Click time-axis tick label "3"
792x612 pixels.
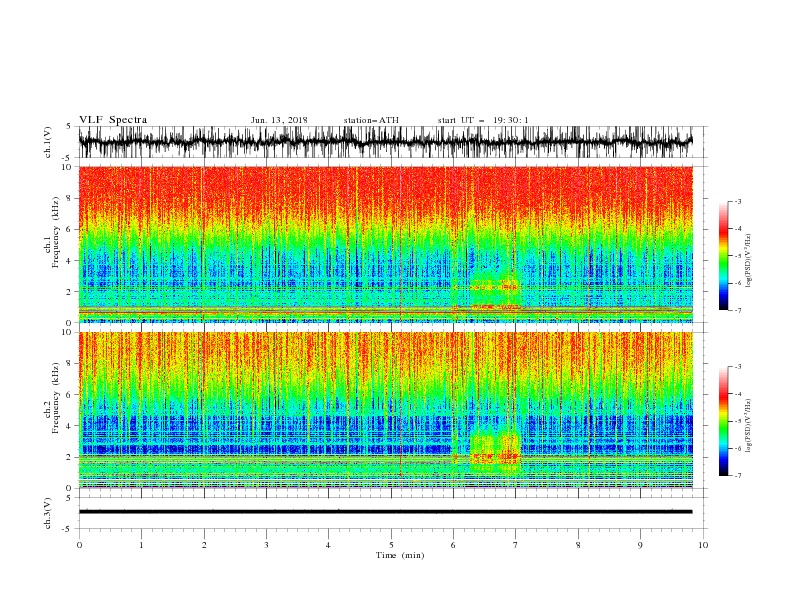click(266, 545)
